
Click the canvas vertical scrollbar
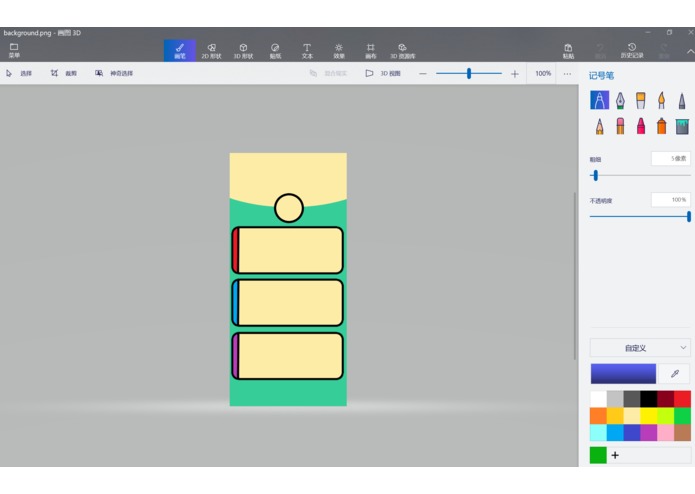575,275
